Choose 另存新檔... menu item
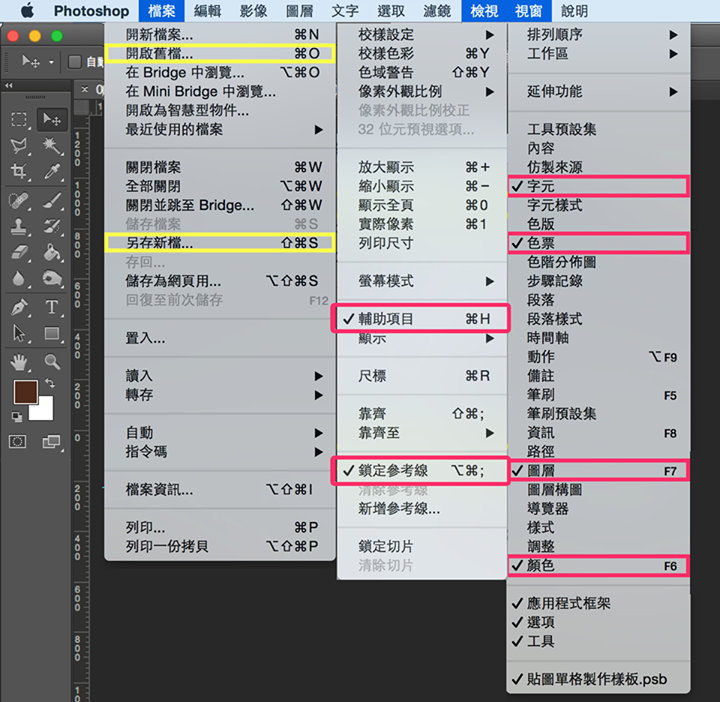 point(220,243)
